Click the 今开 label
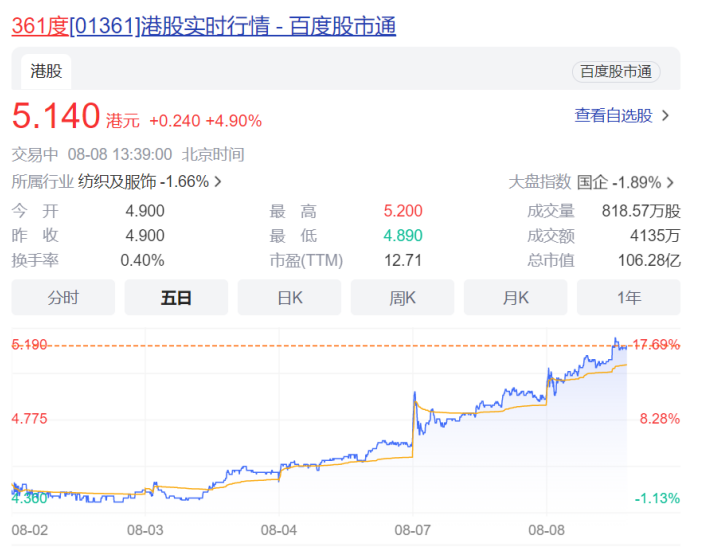This screenshot has width=710, height=549. click(35, 211)
